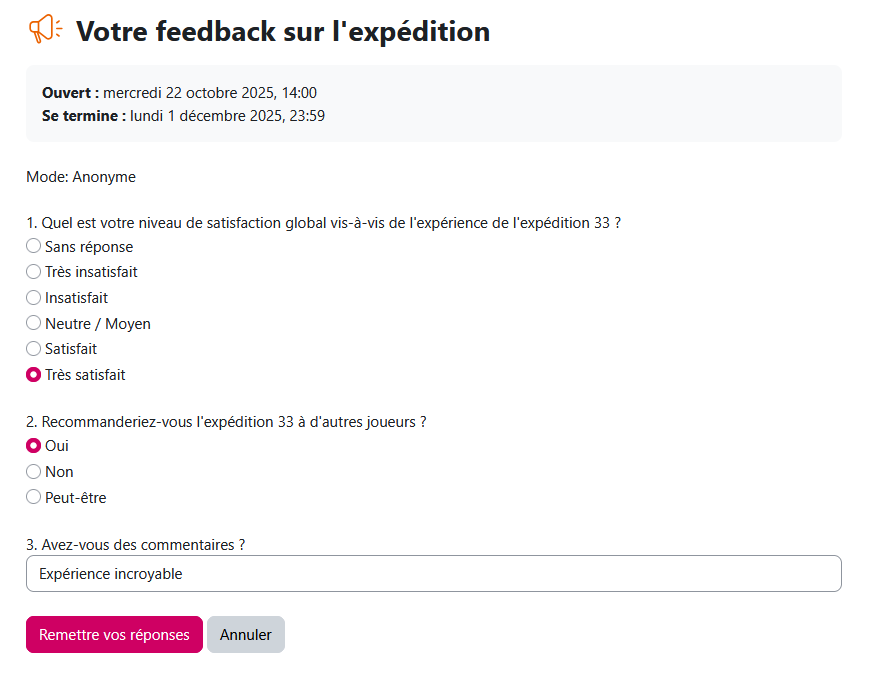Click question 1 satisfaction level text
Viewport: 870px width, 674px height.
coord(324,223)
